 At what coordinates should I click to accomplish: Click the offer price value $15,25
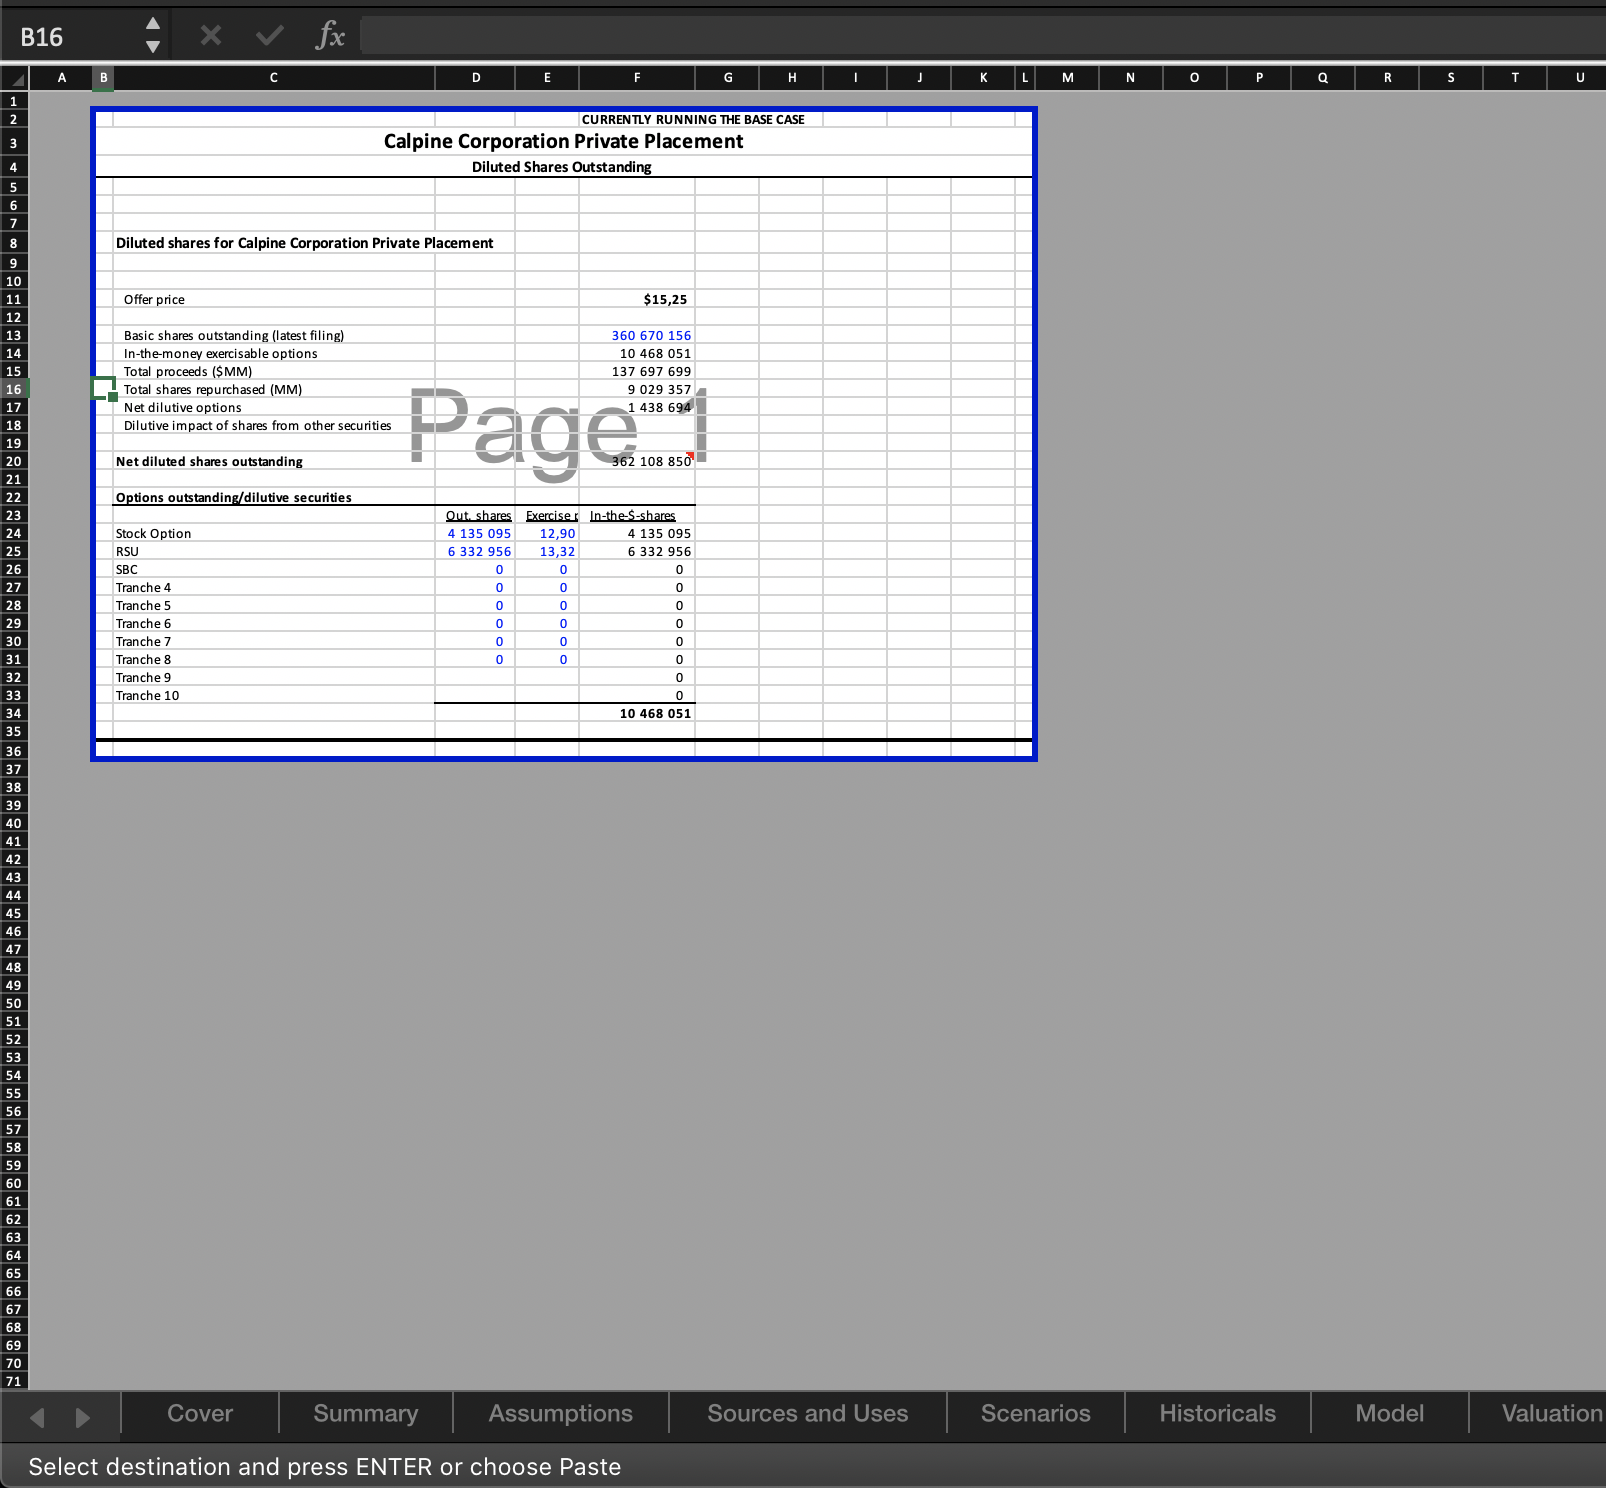pos(665,299)
